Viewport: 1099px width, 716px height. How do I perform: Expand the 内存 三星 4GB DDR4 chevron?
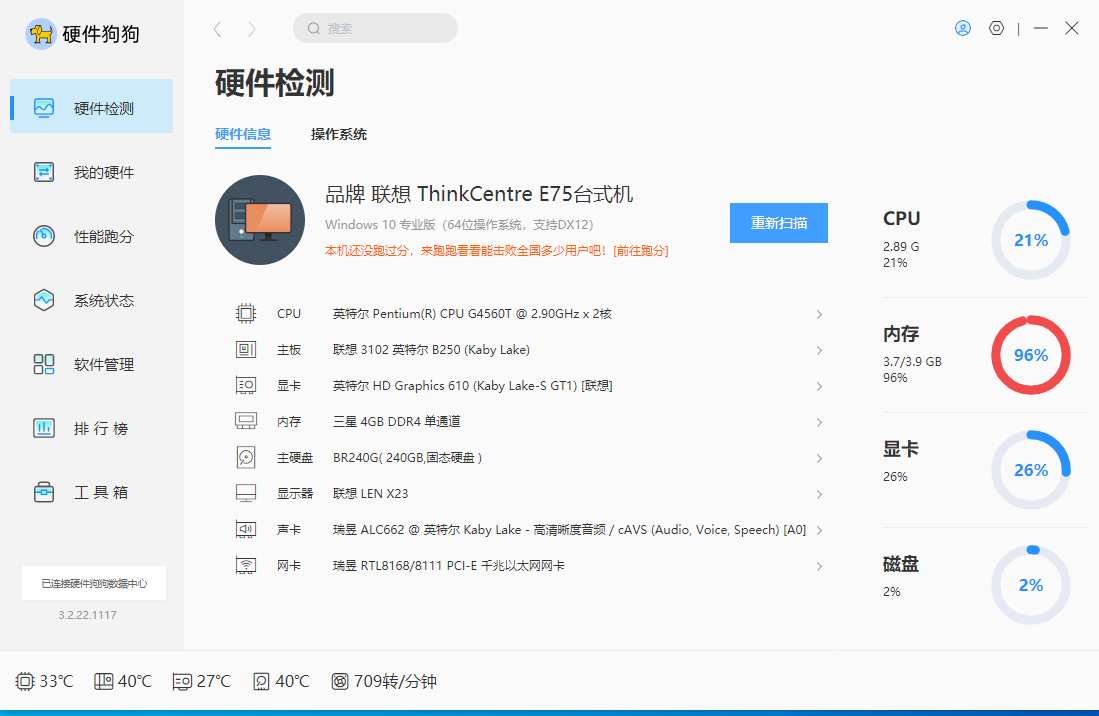tap(819, 422)
